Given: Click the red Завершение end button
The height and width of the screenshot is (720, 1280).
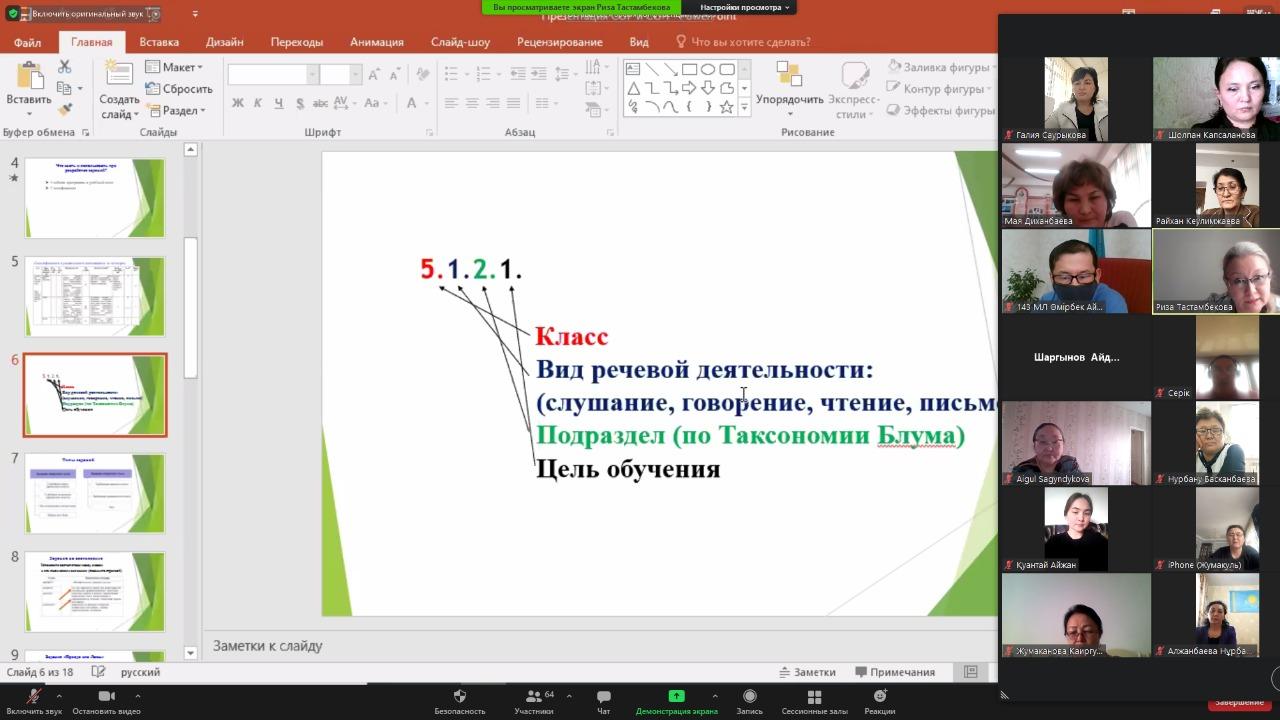Looking at the screenshot, I should click(1240, 702).
